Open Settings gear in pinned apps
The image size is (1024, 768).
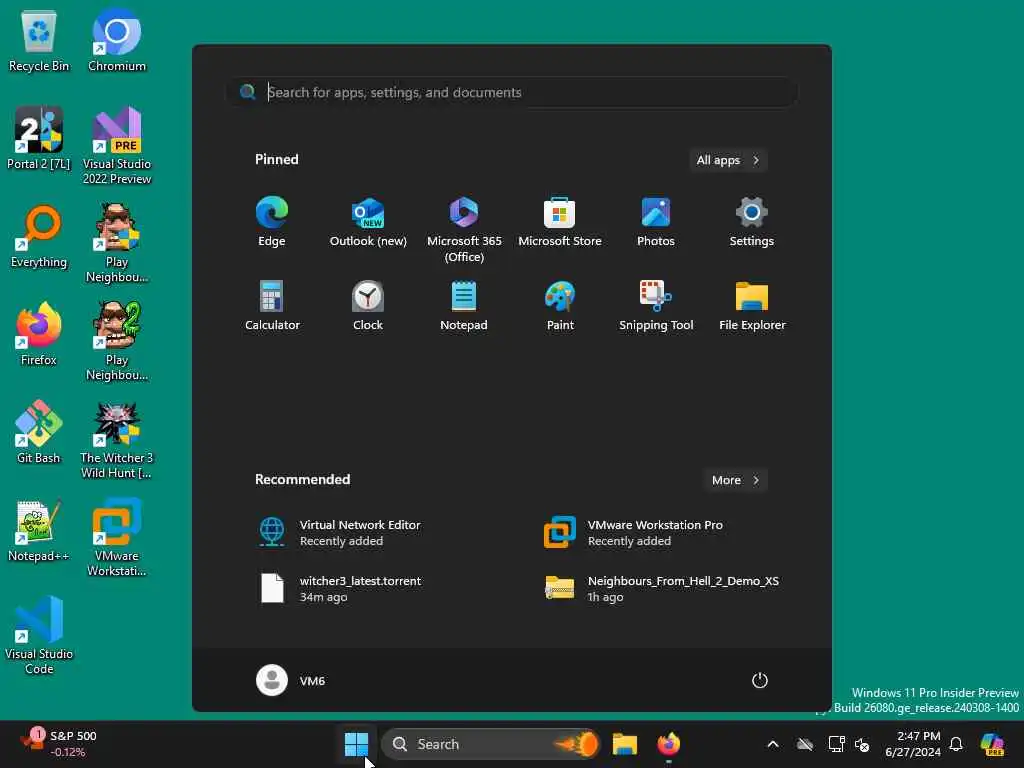(x=752, y=222)
